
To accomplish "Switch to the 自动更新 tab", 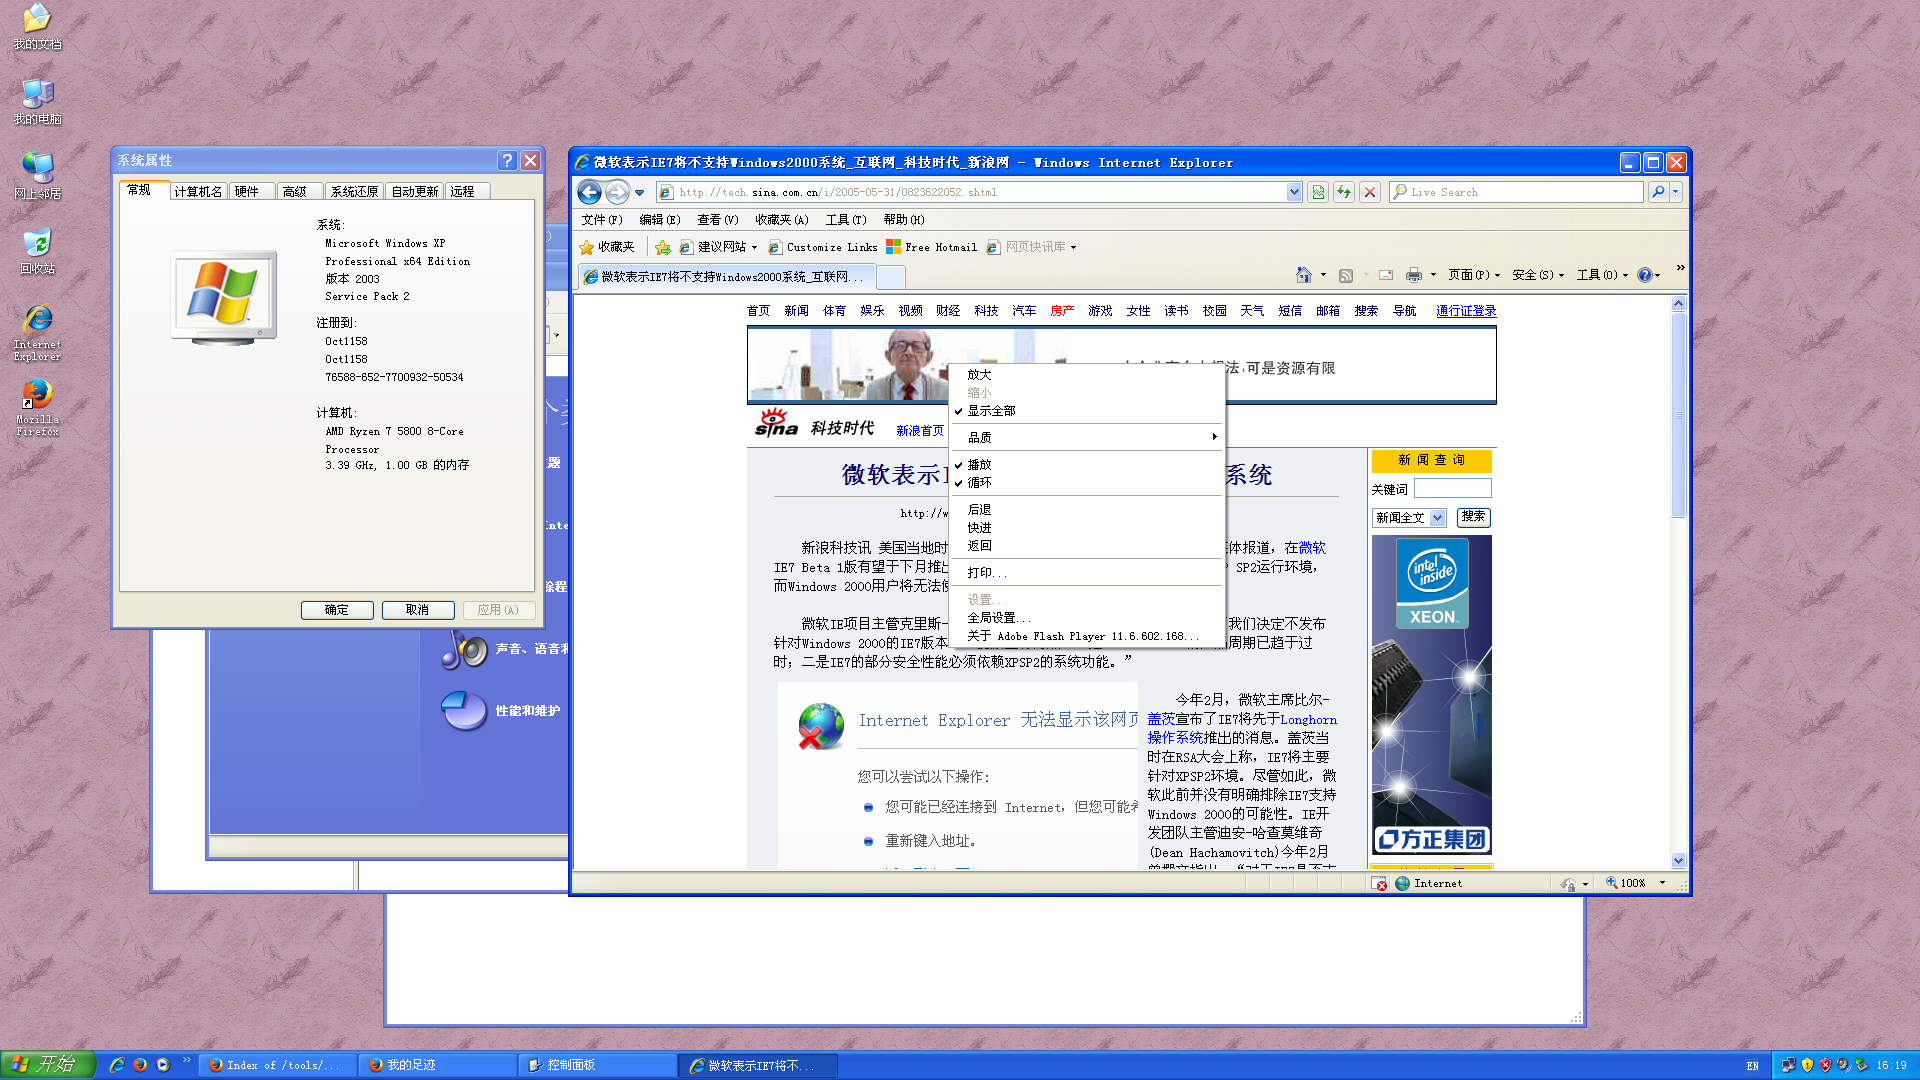I will coord(415,192).
